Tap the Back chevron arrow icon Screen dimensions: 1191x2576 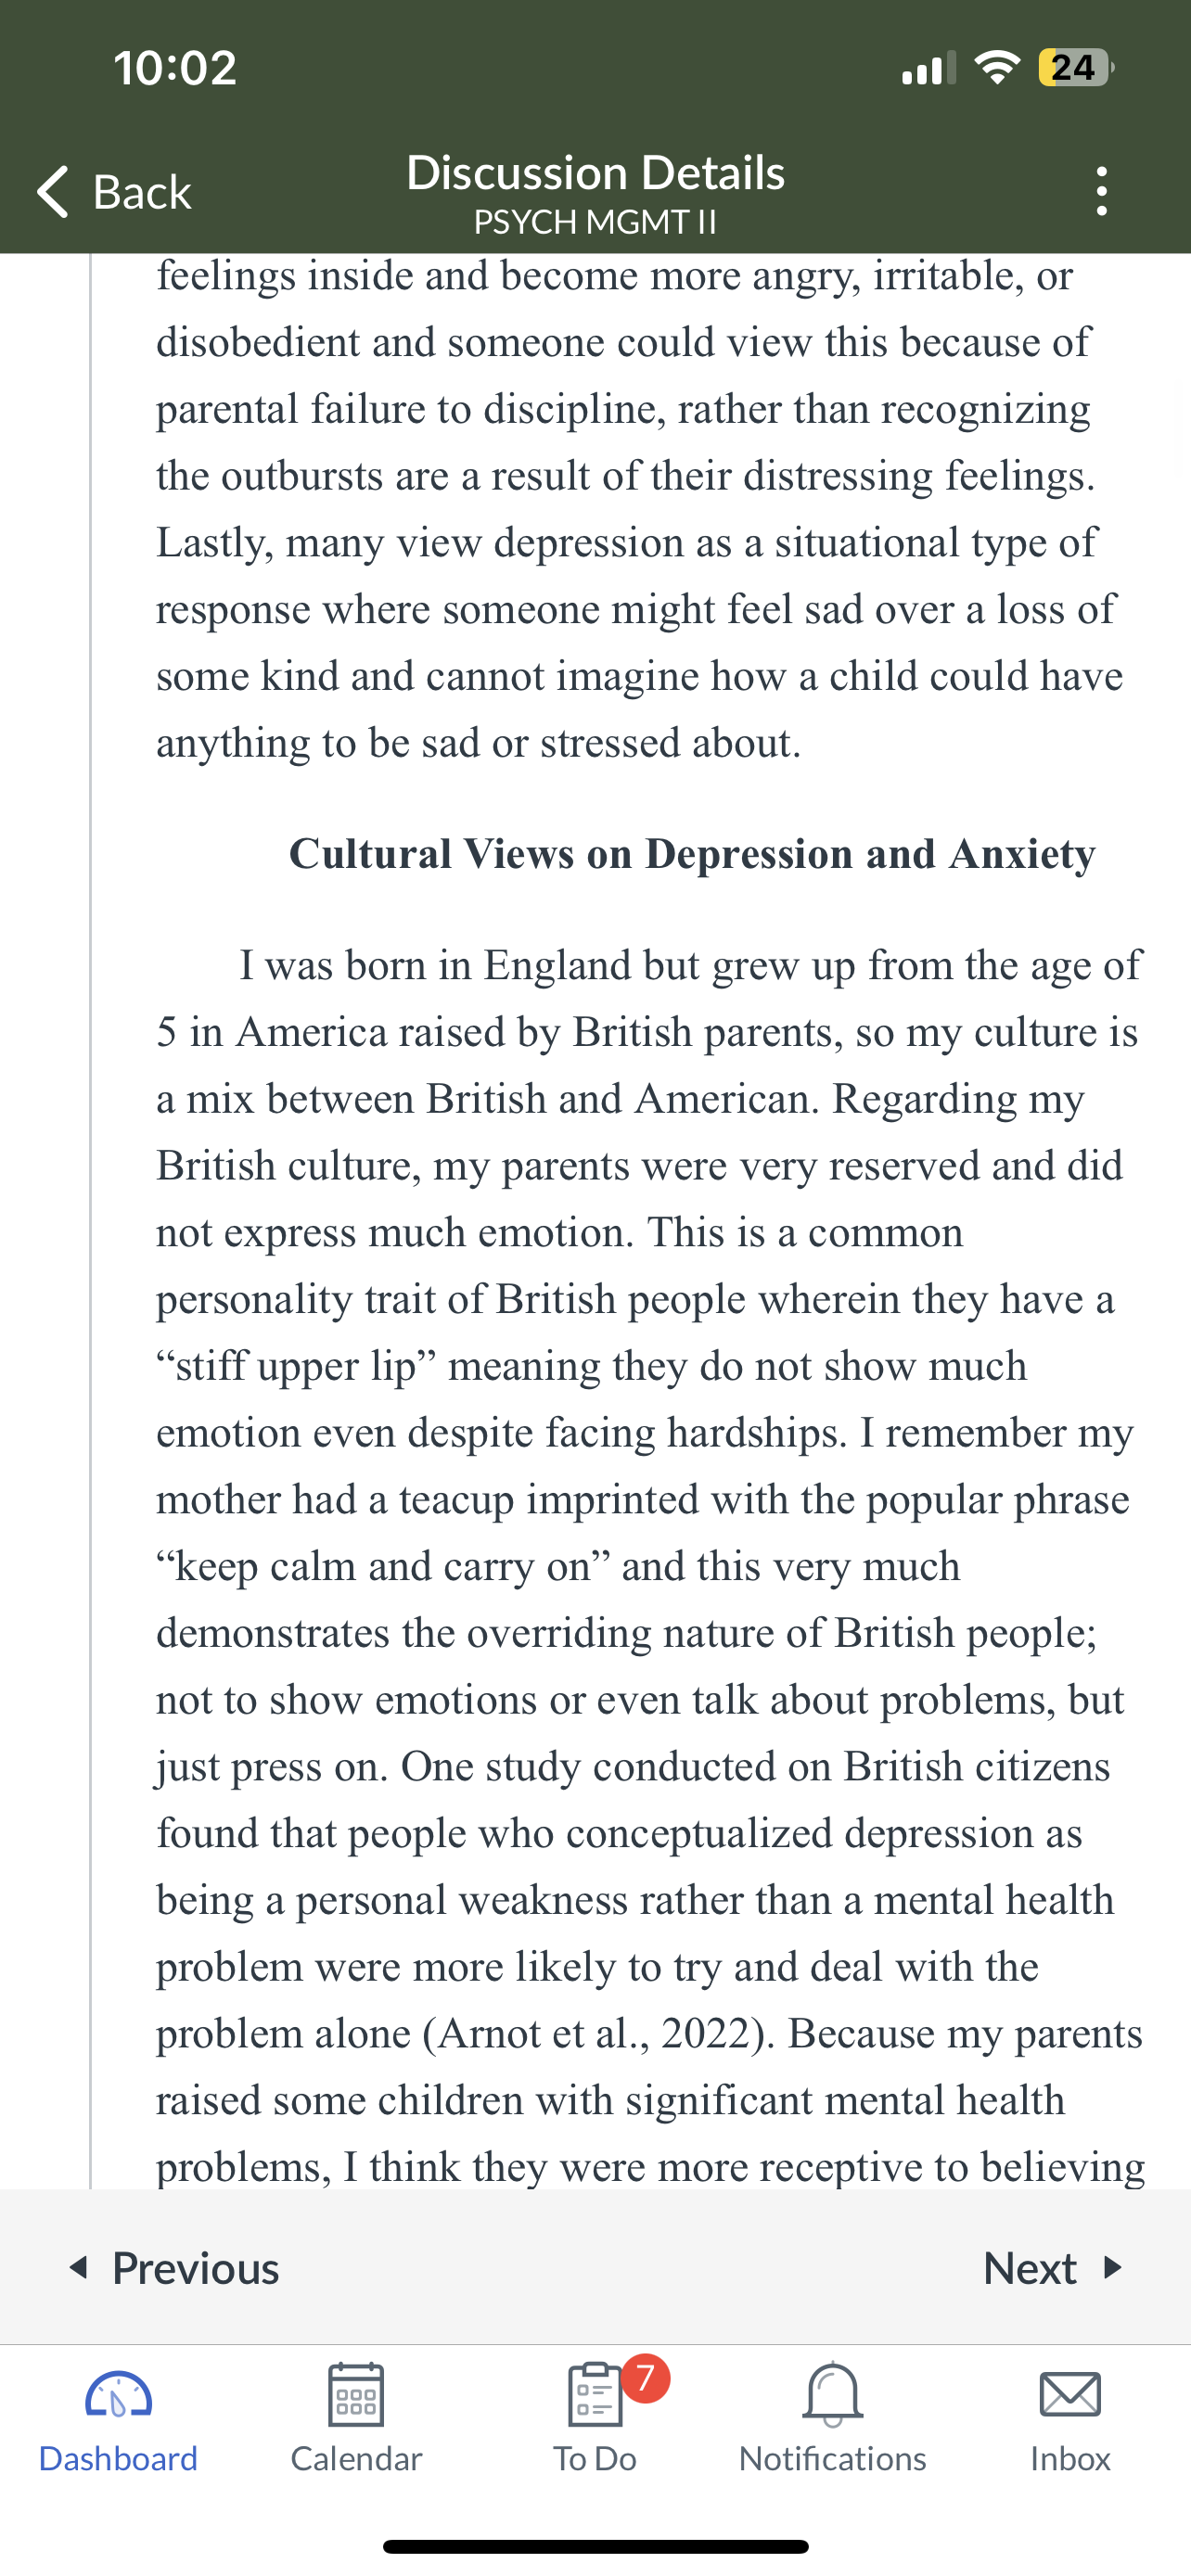click(53, 191)
